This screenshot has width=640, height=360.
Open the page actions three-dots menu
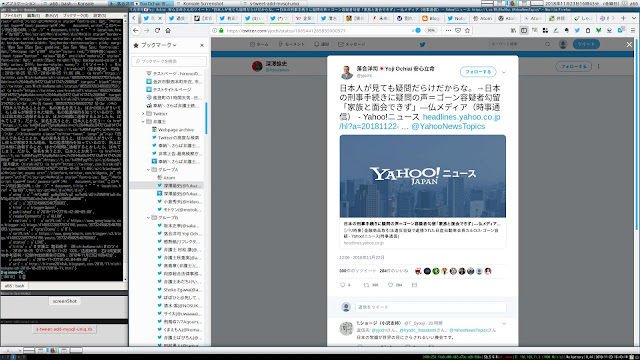click(x=449, y=31)
